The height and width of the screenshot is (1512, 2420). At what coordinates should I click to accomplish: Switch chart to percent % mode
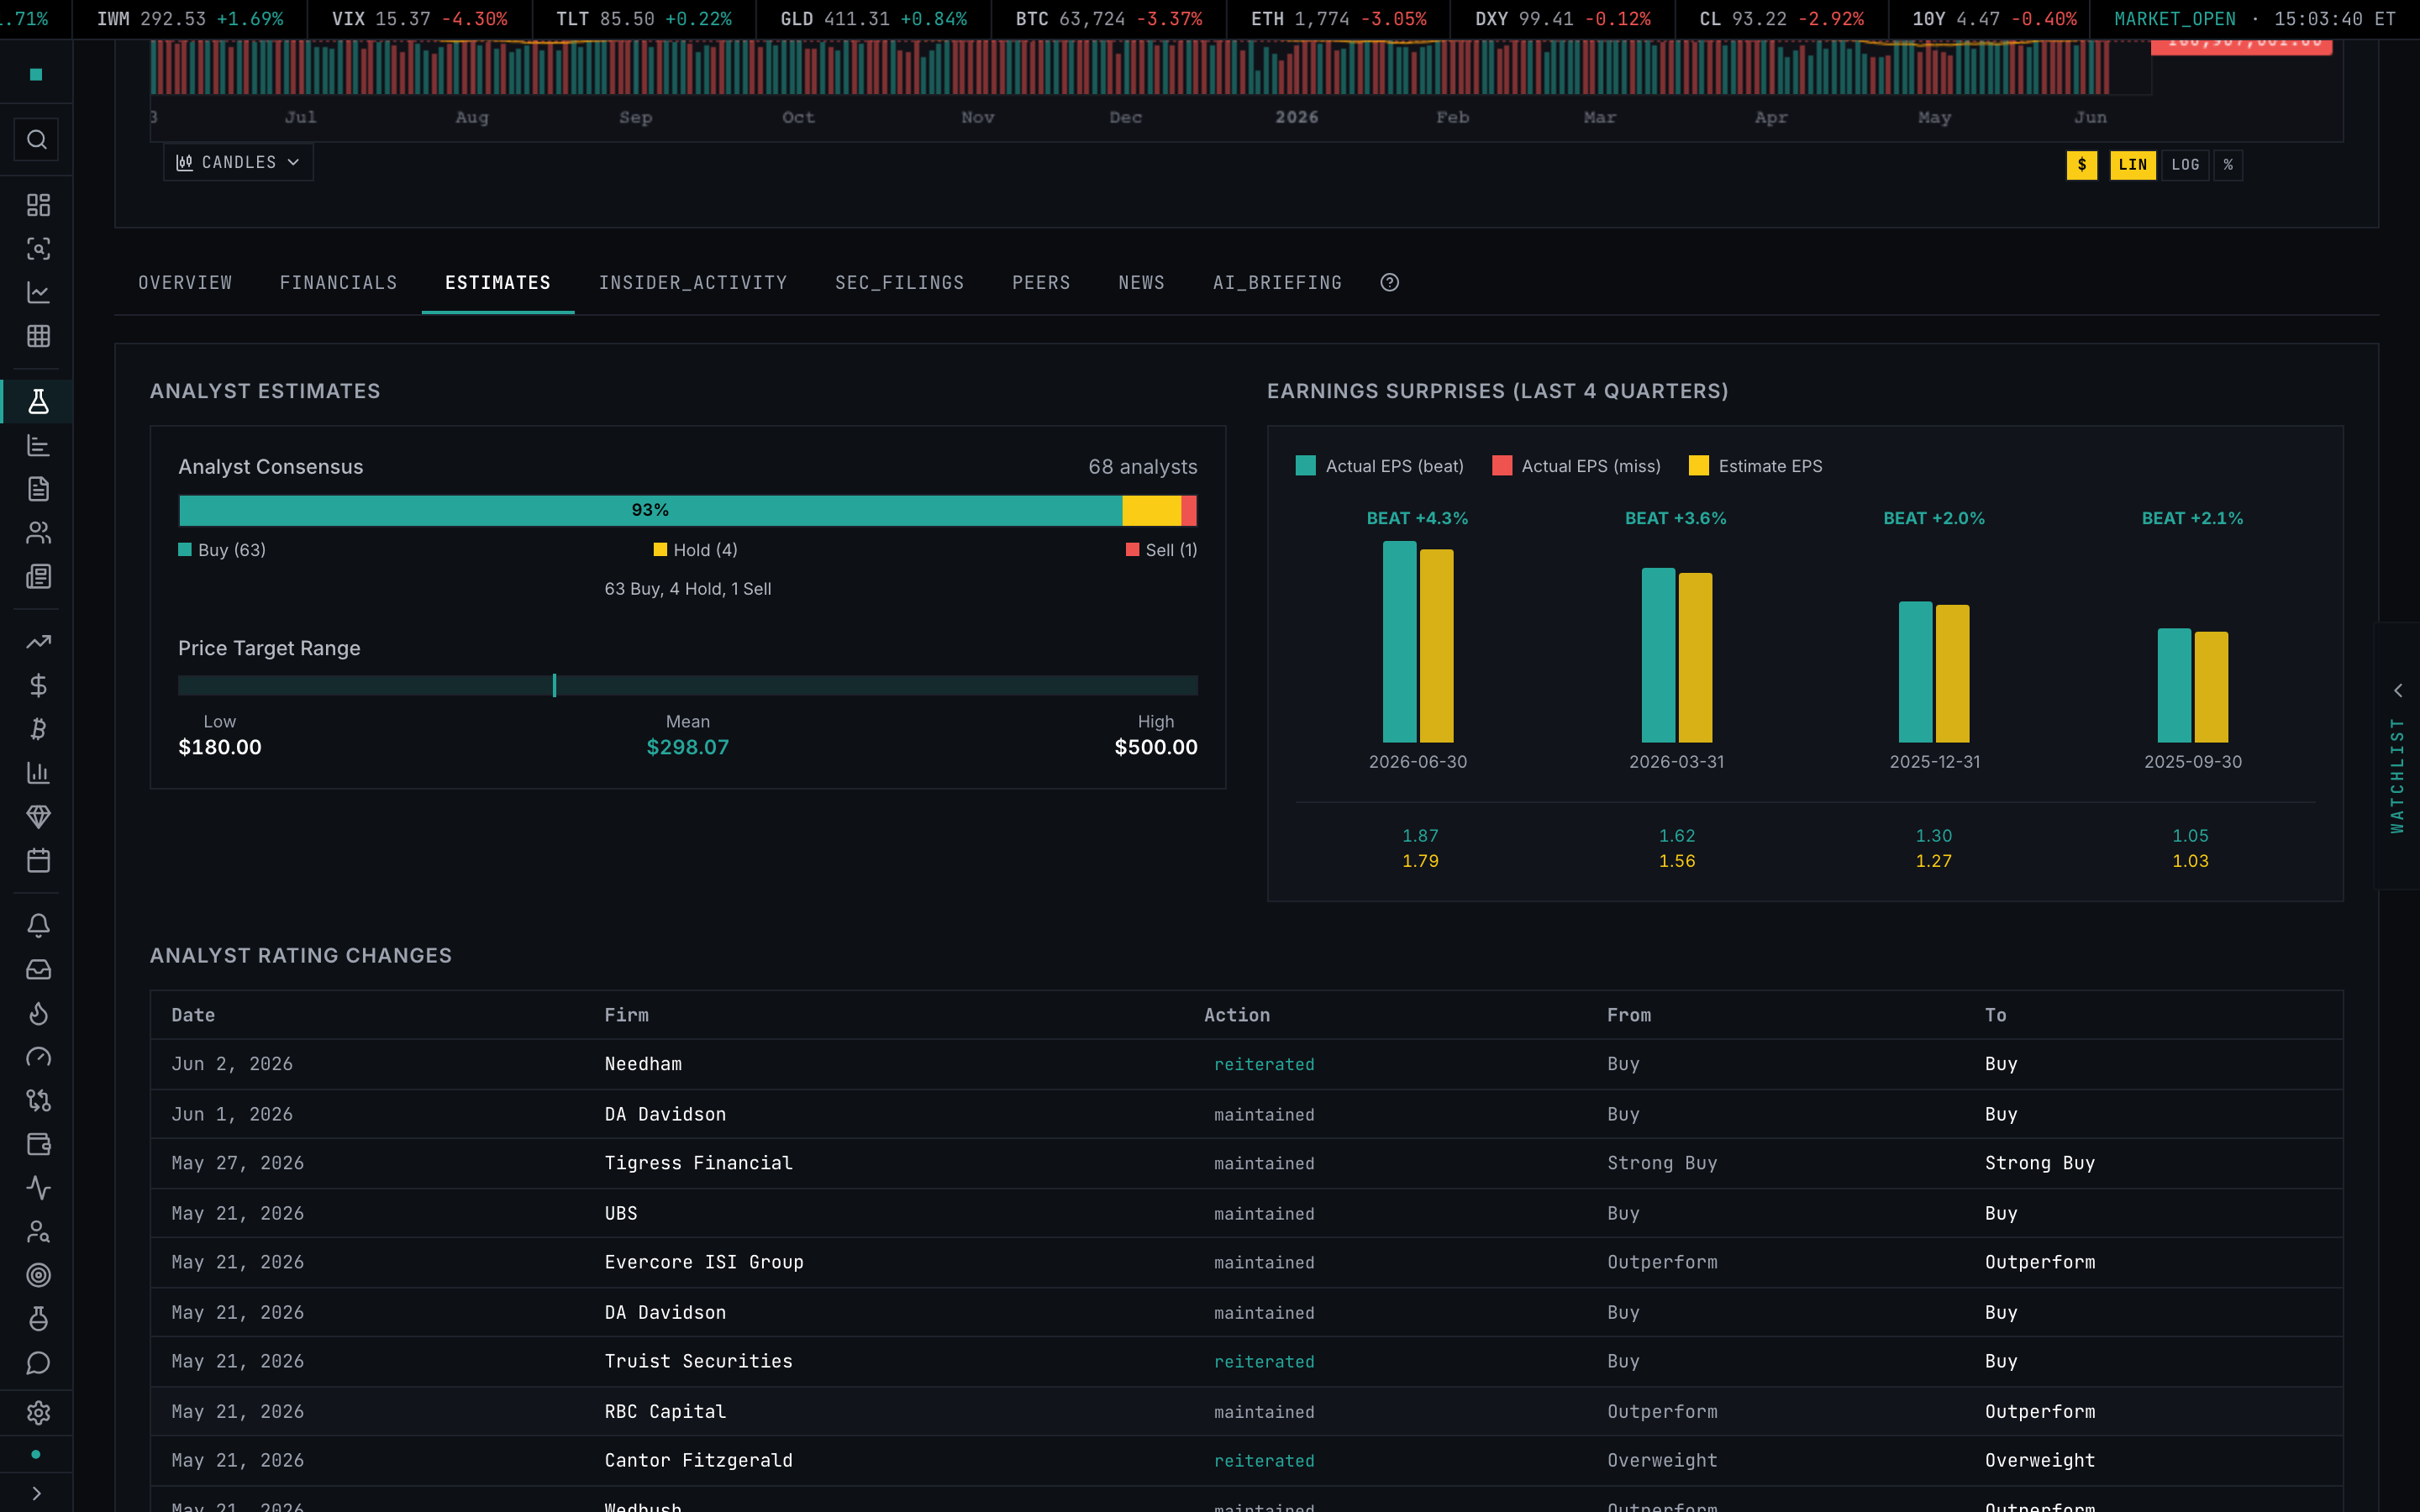click(2228, 165)
